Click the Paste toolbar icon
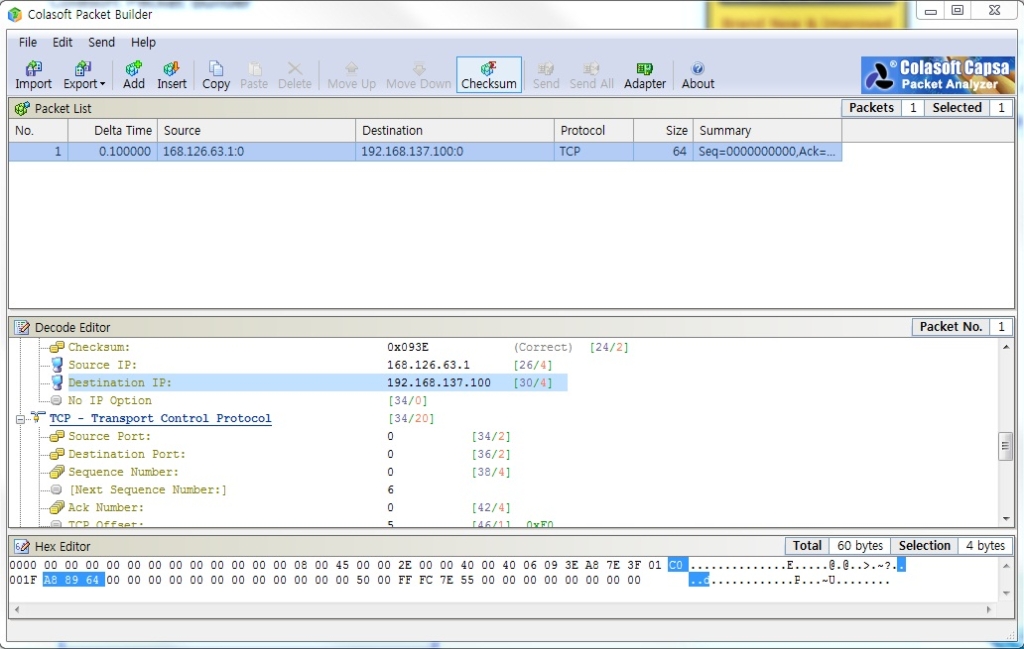 click(x=254, y=75)
